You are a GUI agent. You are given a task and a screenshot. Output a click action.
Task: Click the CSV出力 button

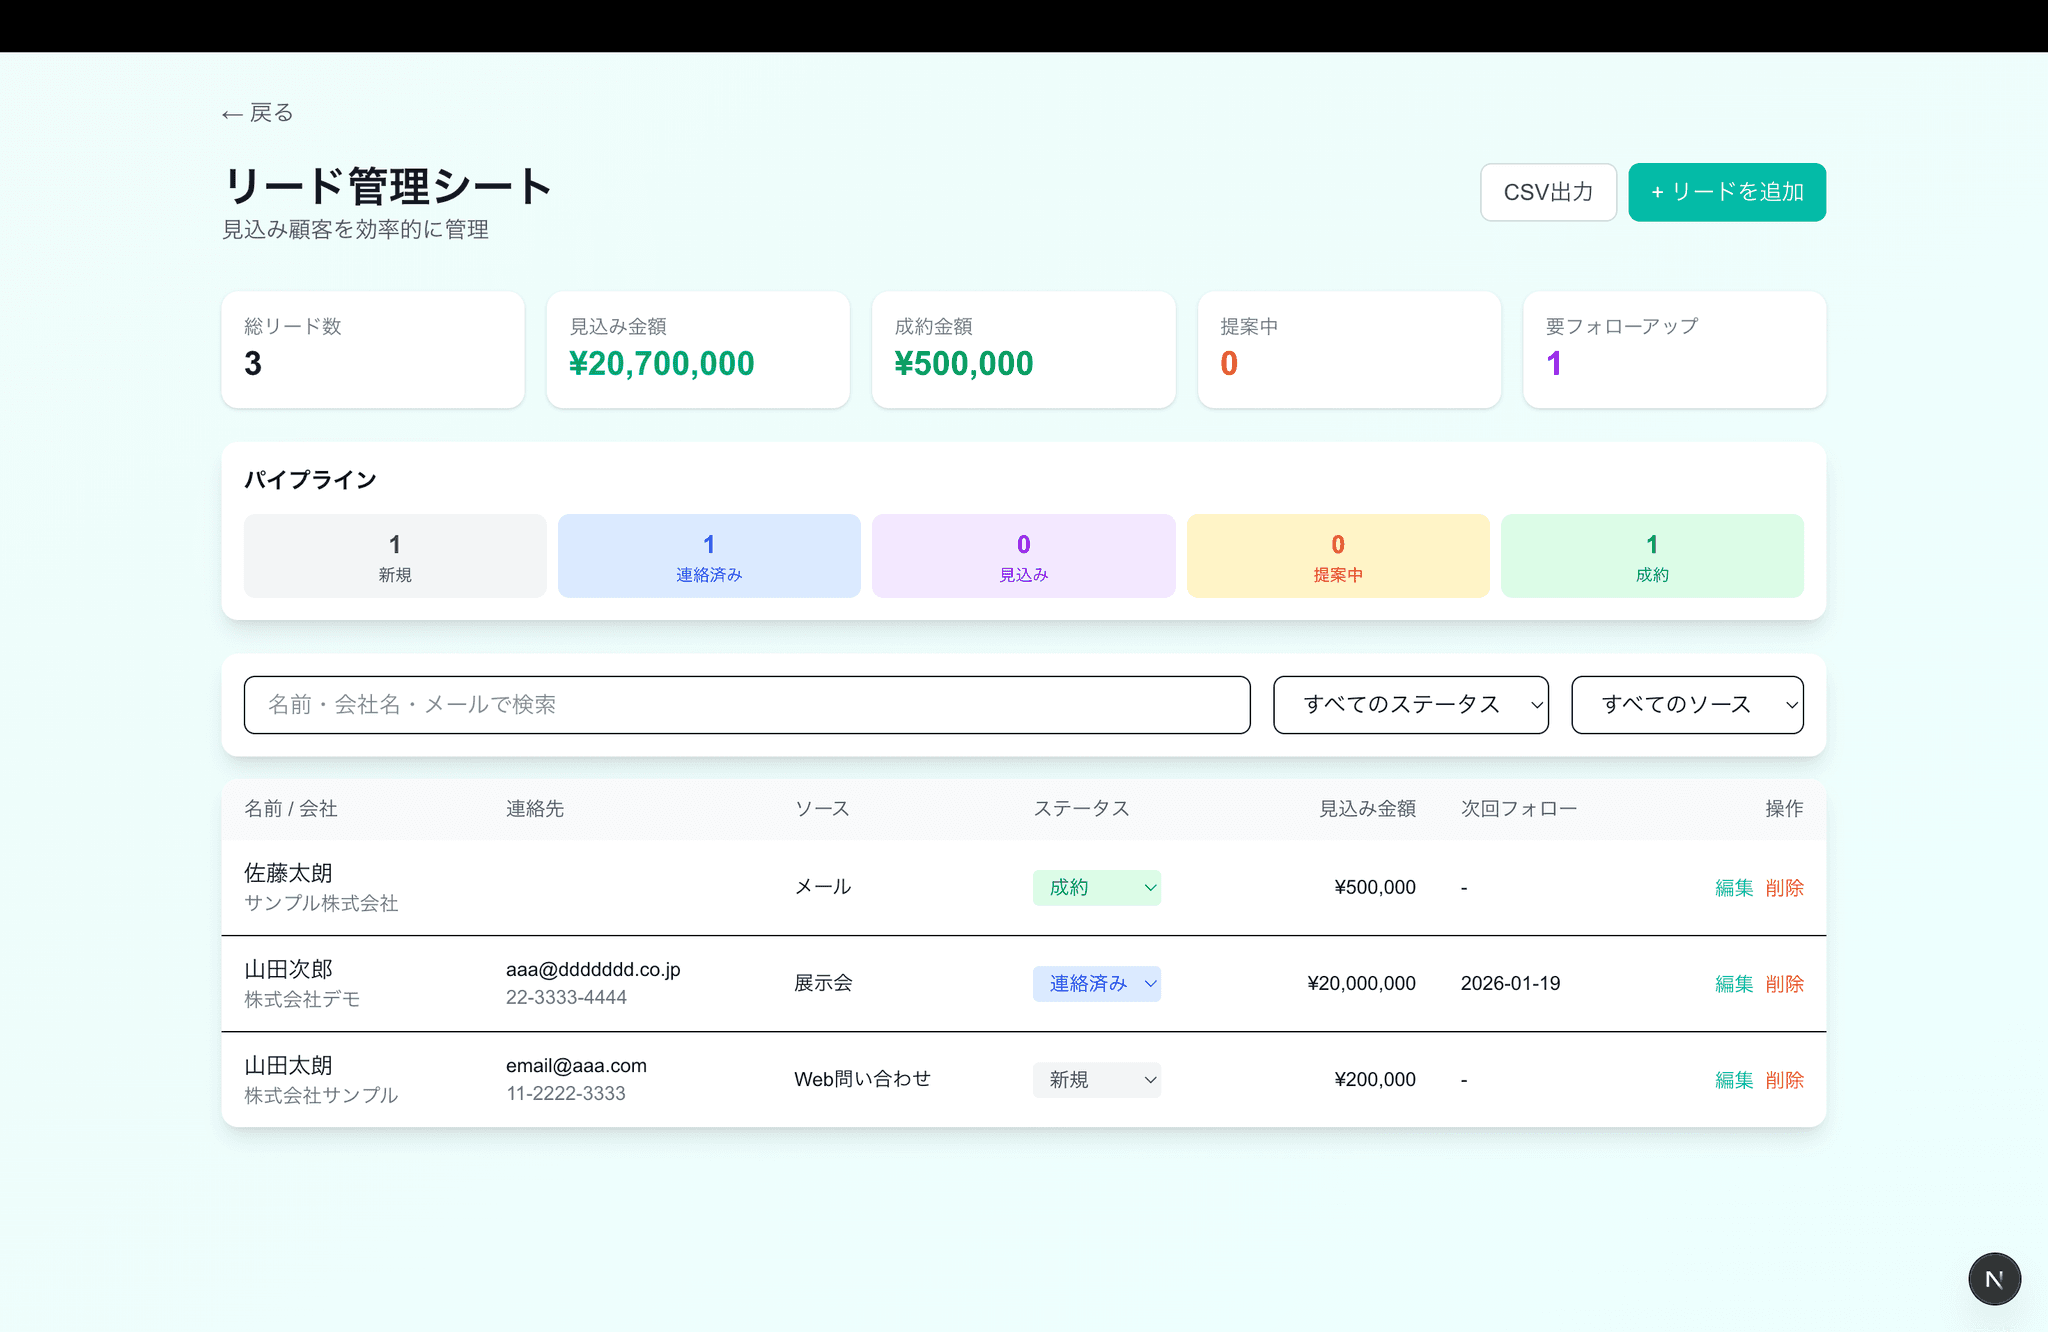pyautogui.click(x=1548, y=192)
